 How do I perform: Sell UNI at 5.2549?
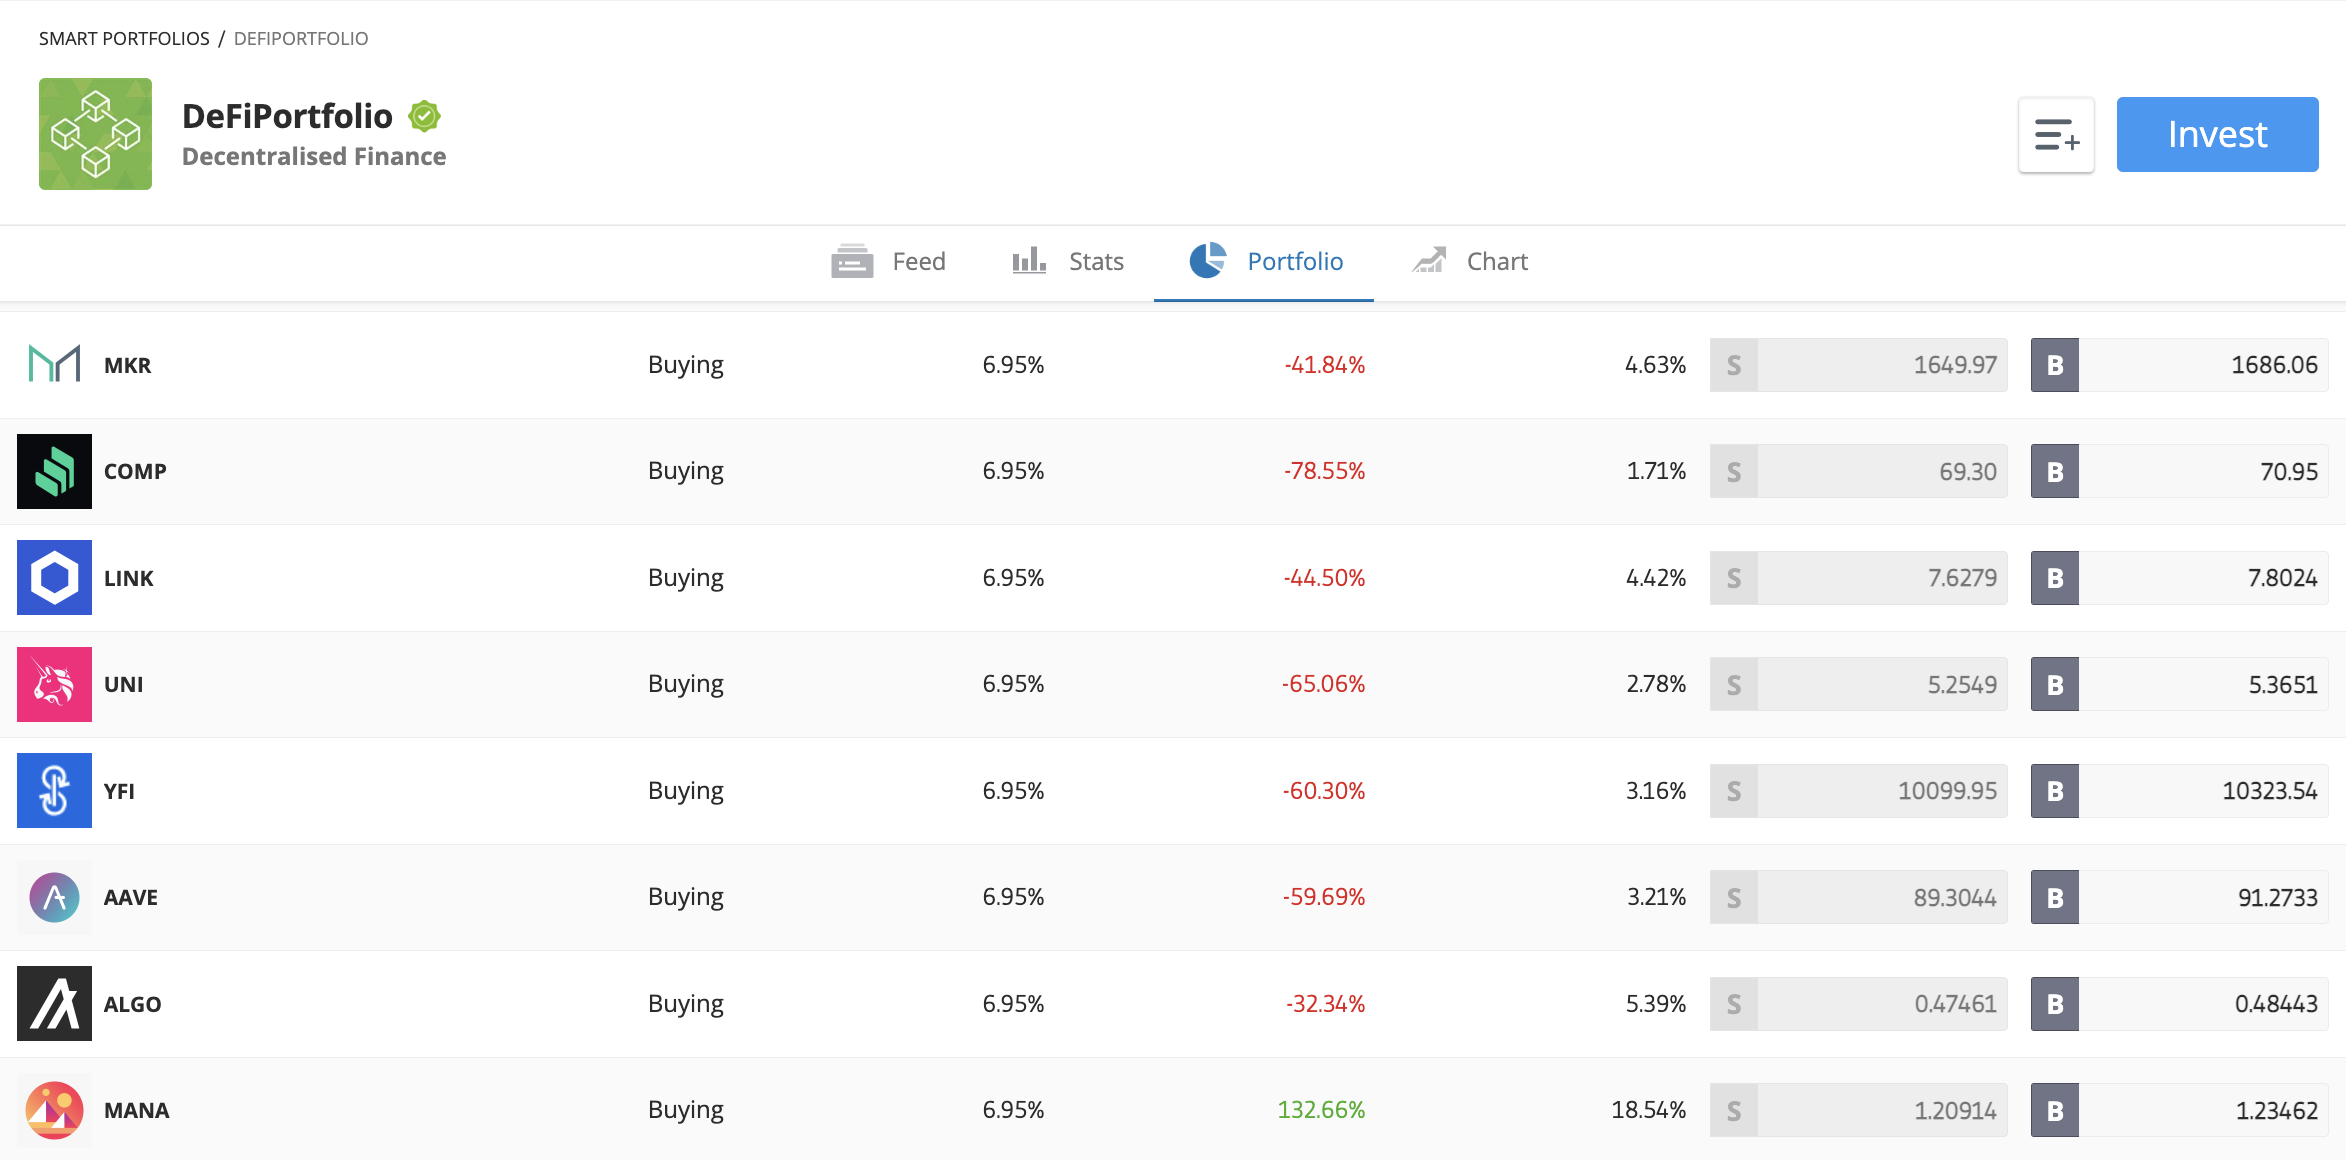coord(1858,684)
